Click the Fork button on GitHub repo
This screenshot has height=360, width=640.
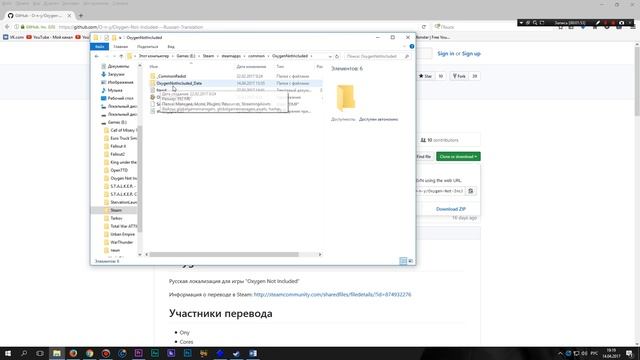(459, 76)
